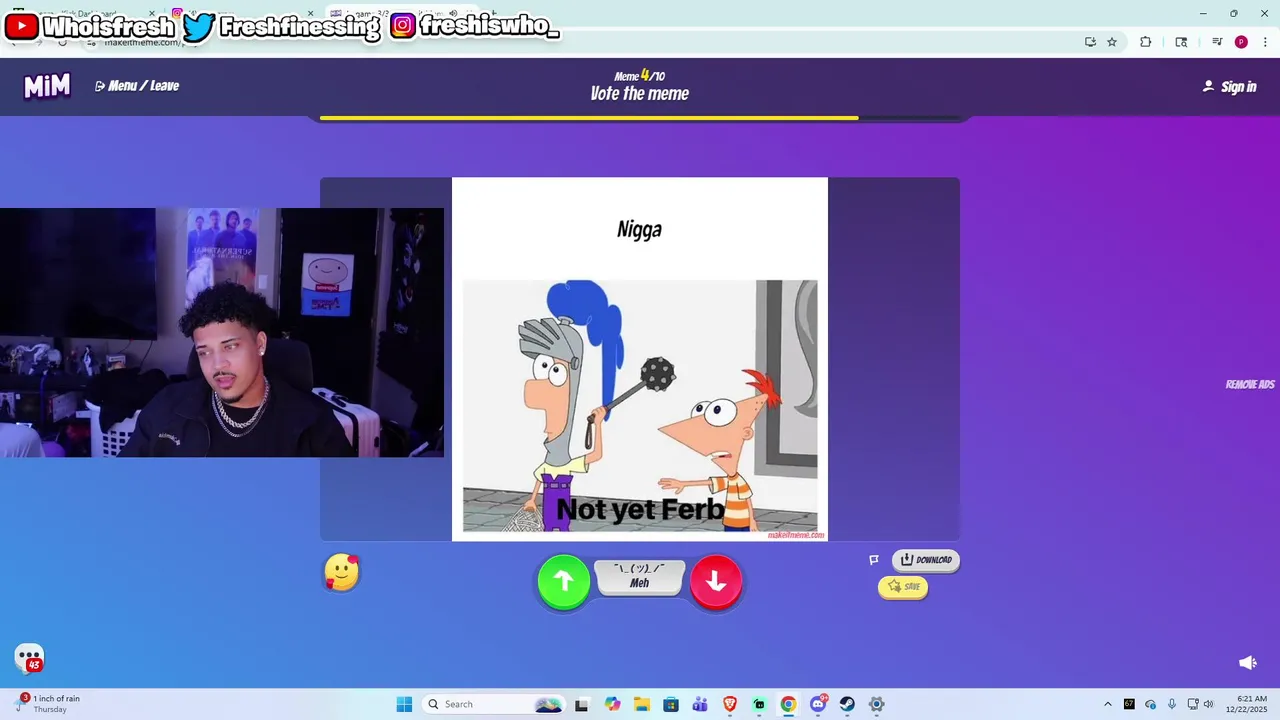The image size is (1280, 720).
Task: Open File Explorer from taskbar
Action: coord(641,704)
